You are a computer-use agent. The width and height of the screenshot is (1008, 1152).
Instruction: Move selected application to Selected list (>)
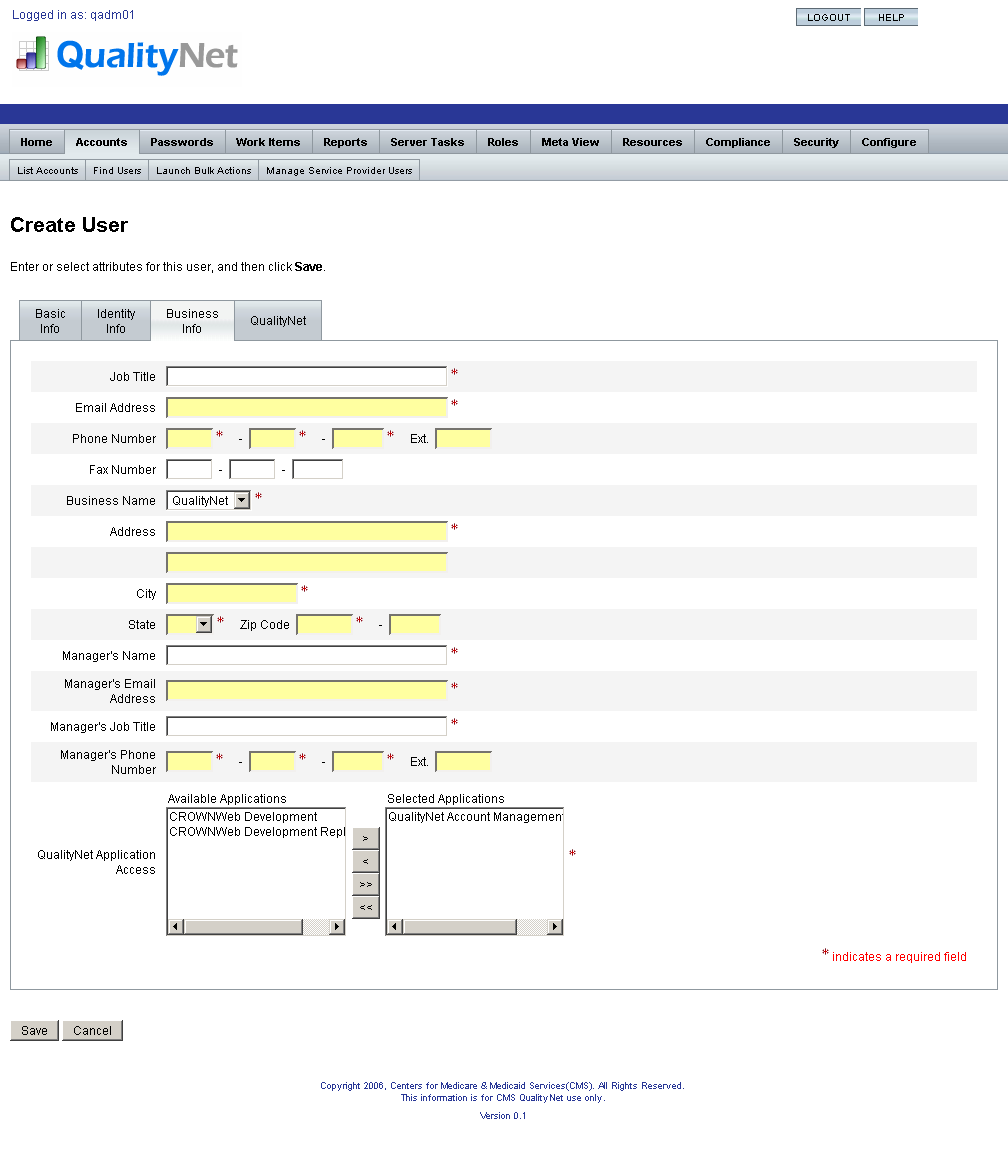(366, 838)
